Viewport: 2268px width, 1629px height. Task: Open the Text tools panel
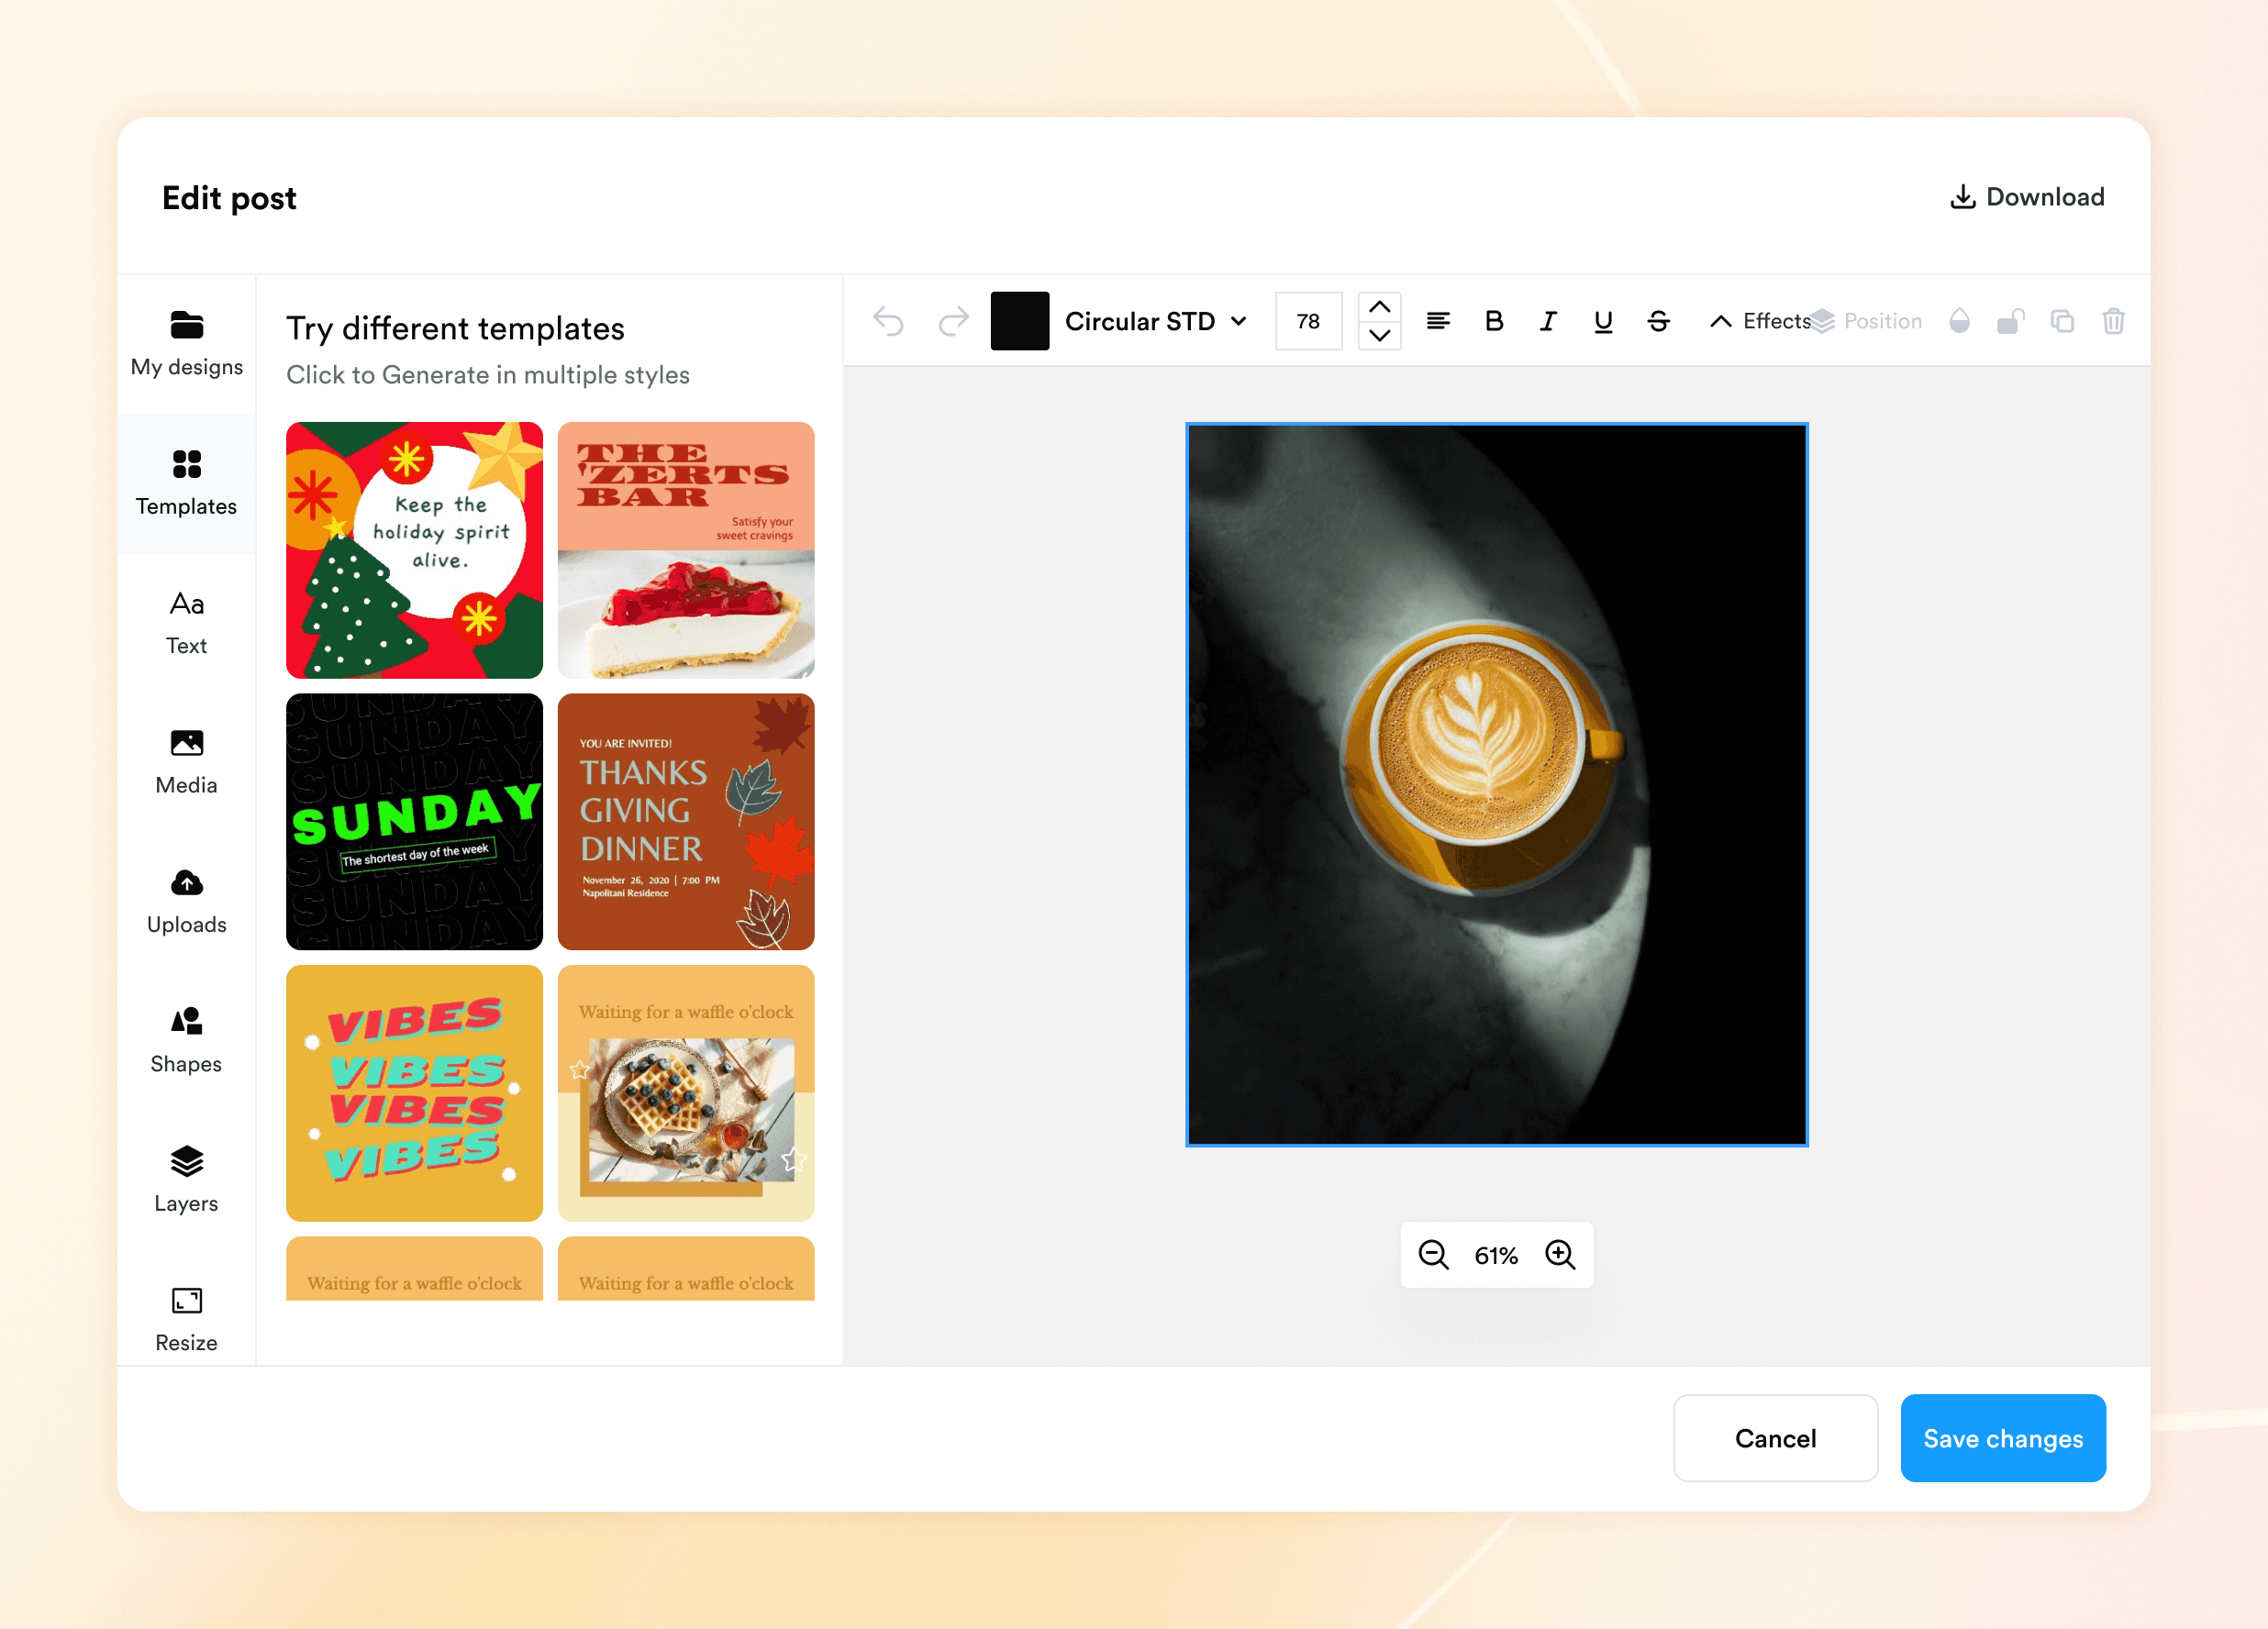point(186,623)
